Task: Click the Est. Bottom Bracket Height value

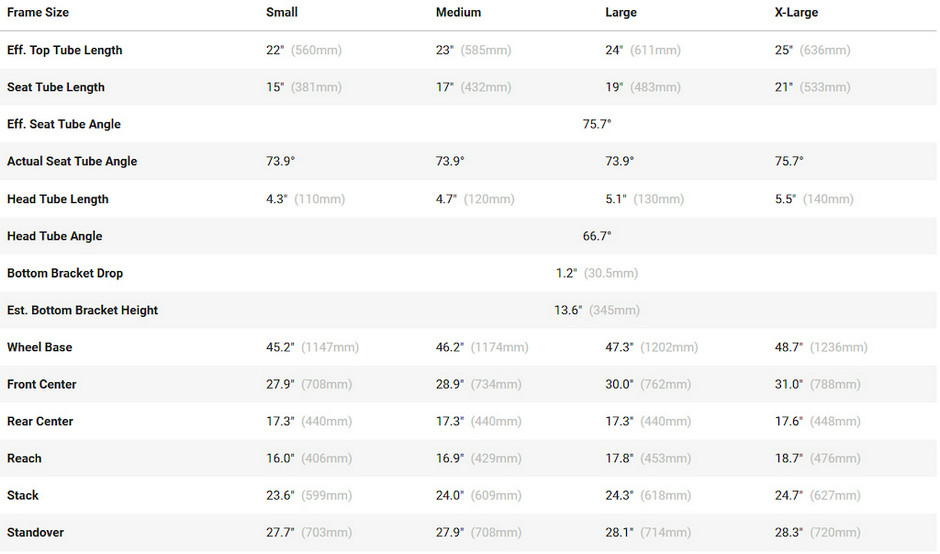Action: (597, 310)
